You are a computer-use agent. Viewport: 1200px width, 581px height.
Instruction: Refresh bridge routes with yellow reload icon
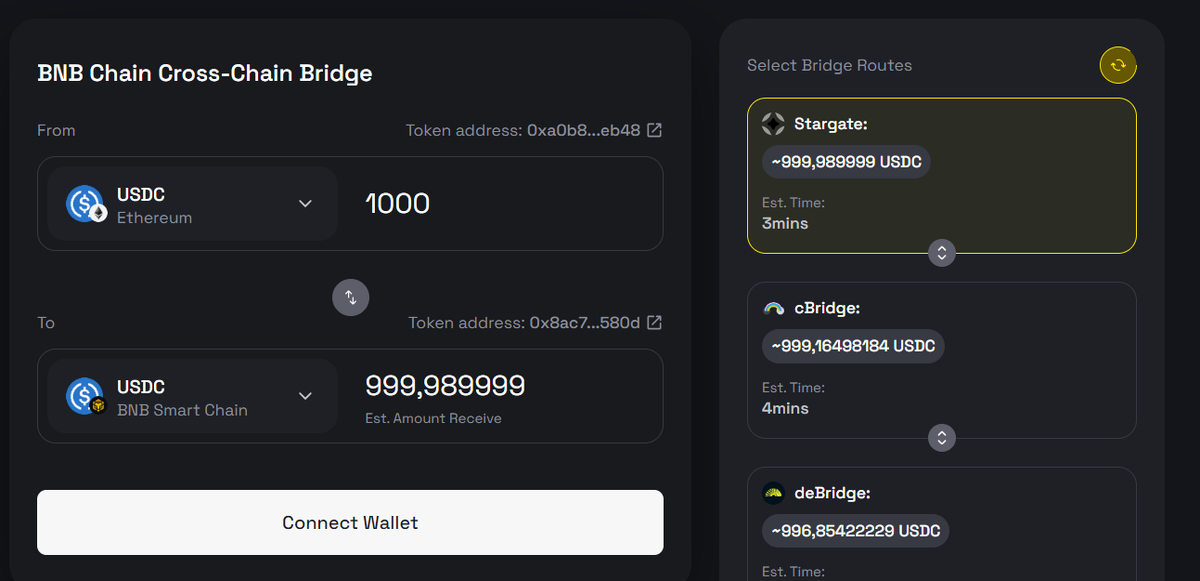pos(1118,66)
